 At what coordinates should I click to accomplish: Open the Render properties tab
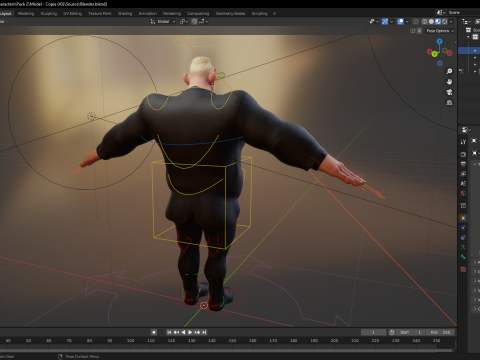[x=463, y=154]
